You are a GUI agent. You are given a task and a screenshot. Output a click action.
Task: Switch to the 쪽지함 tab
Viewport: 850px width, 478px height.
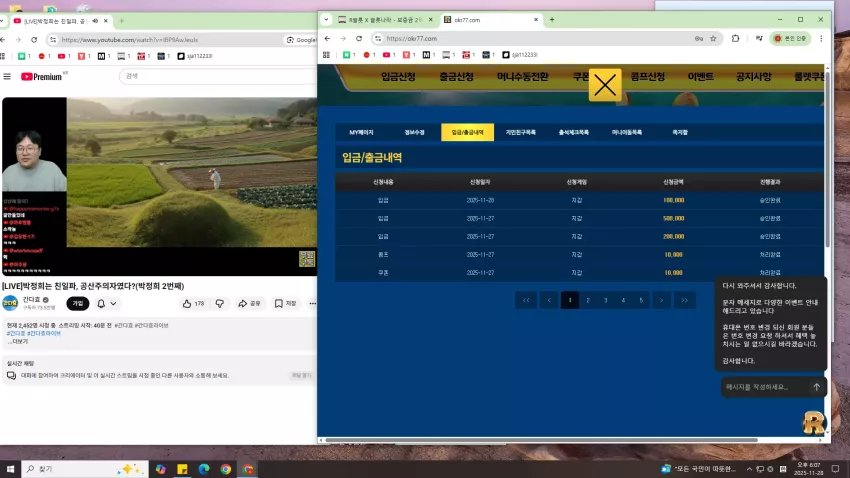[x=680, y=132]
